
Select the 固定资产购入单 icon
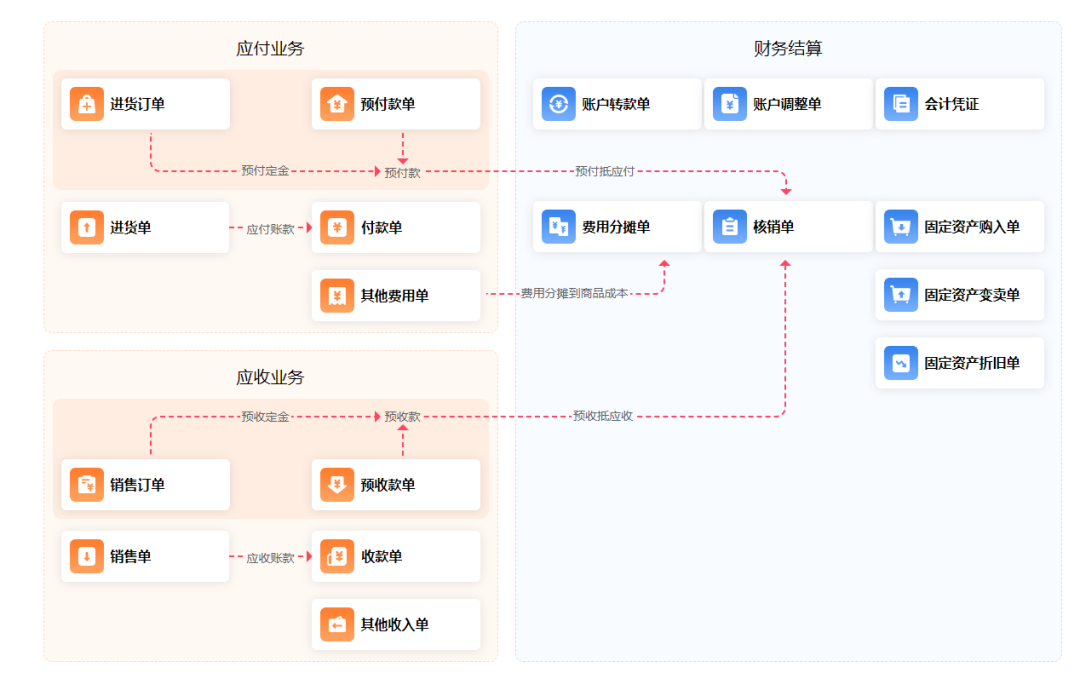[x=900, y=227]
